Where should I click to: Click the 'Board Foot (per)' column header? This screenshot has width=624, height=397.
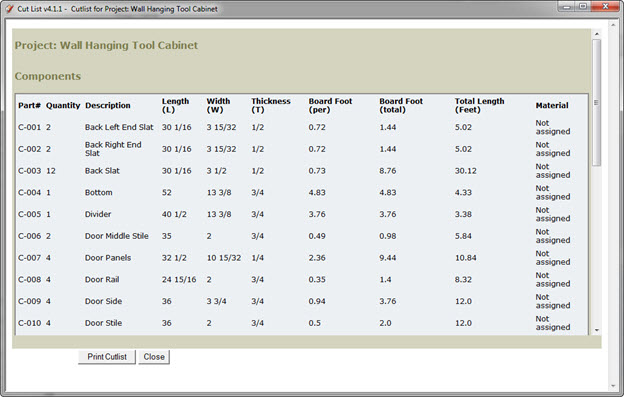coord(330,105)
